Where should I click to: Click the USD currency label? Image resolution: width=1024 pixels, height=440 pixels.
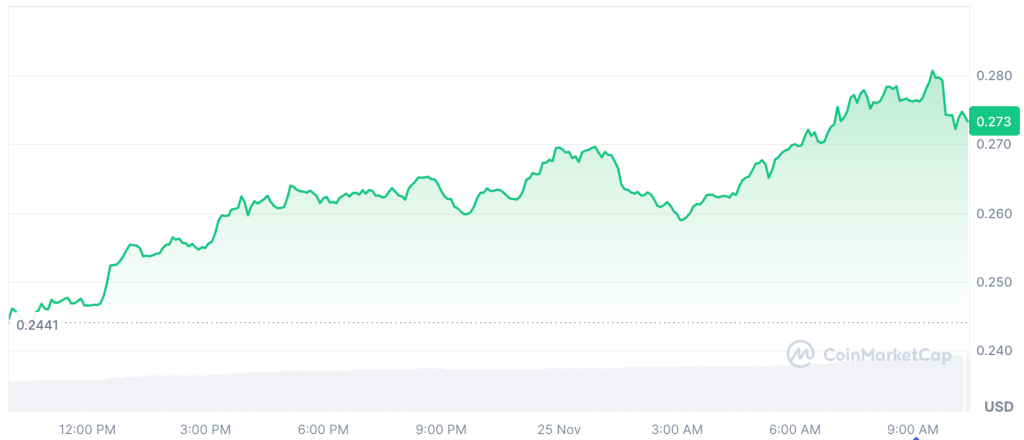pos(998,406)
